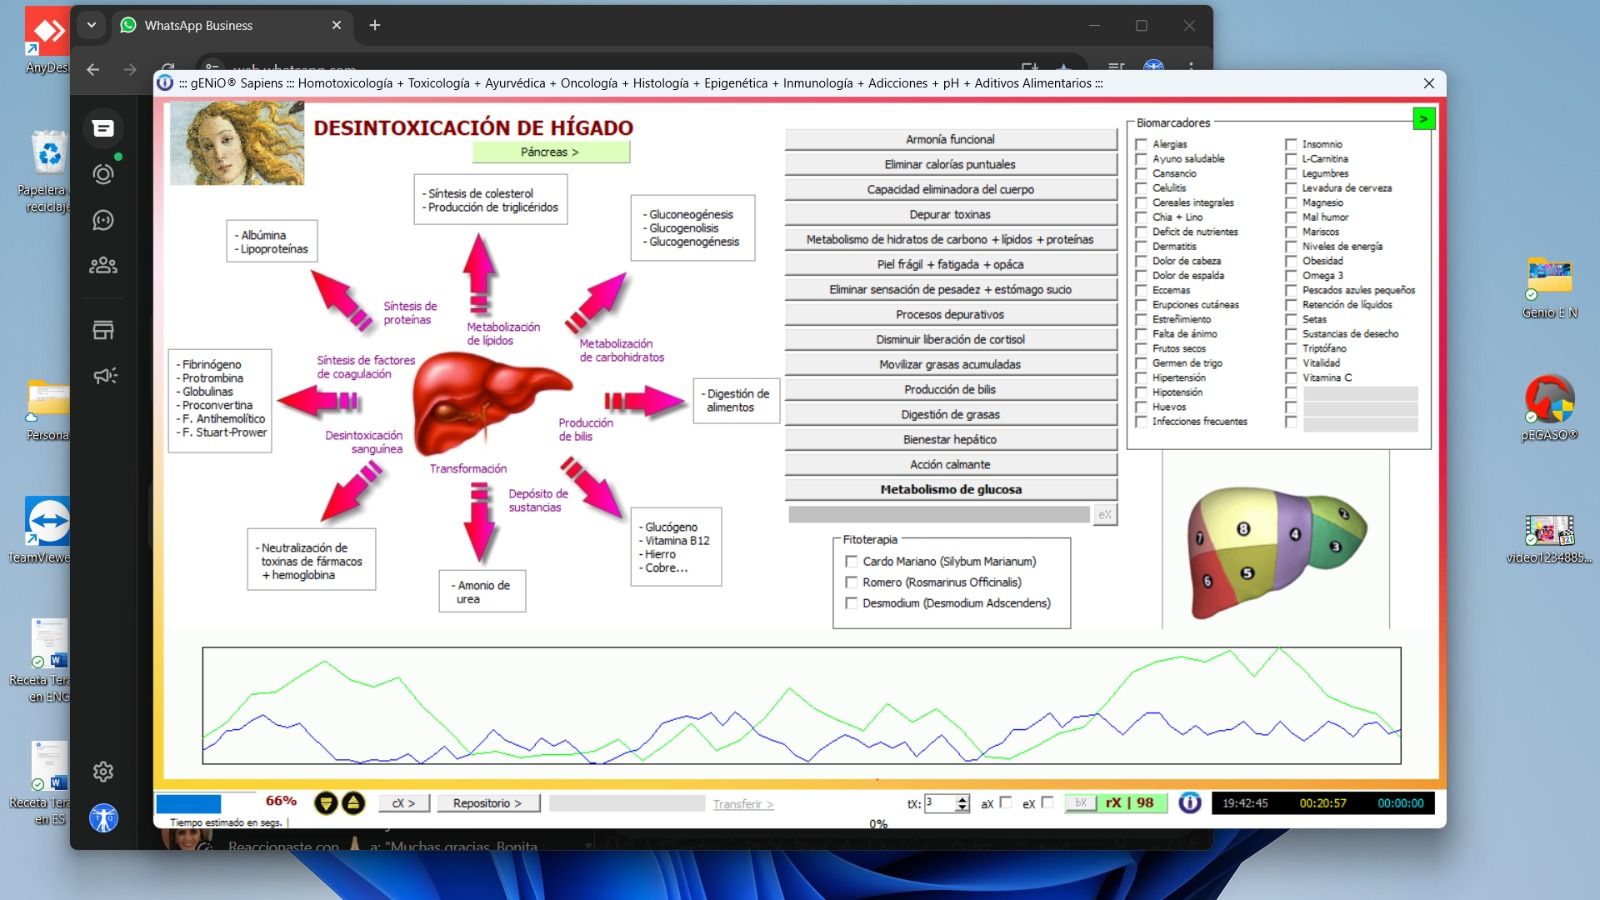This screenshot has height=900, width=1600.
Task: Click the green and blue waveform graph
Action: tap(801, 705)
